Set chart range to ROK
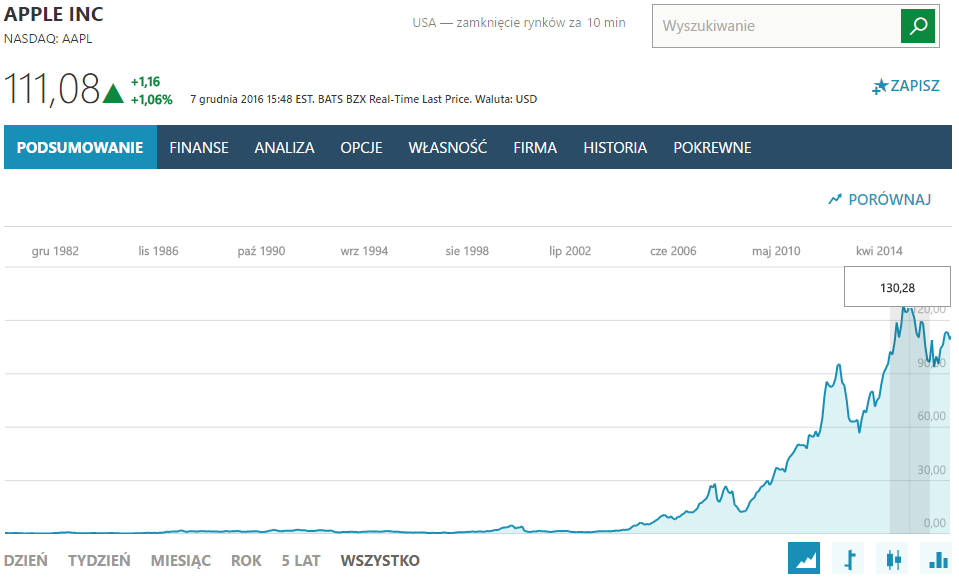This screenshot has height=580, width=959. (246, 560)
